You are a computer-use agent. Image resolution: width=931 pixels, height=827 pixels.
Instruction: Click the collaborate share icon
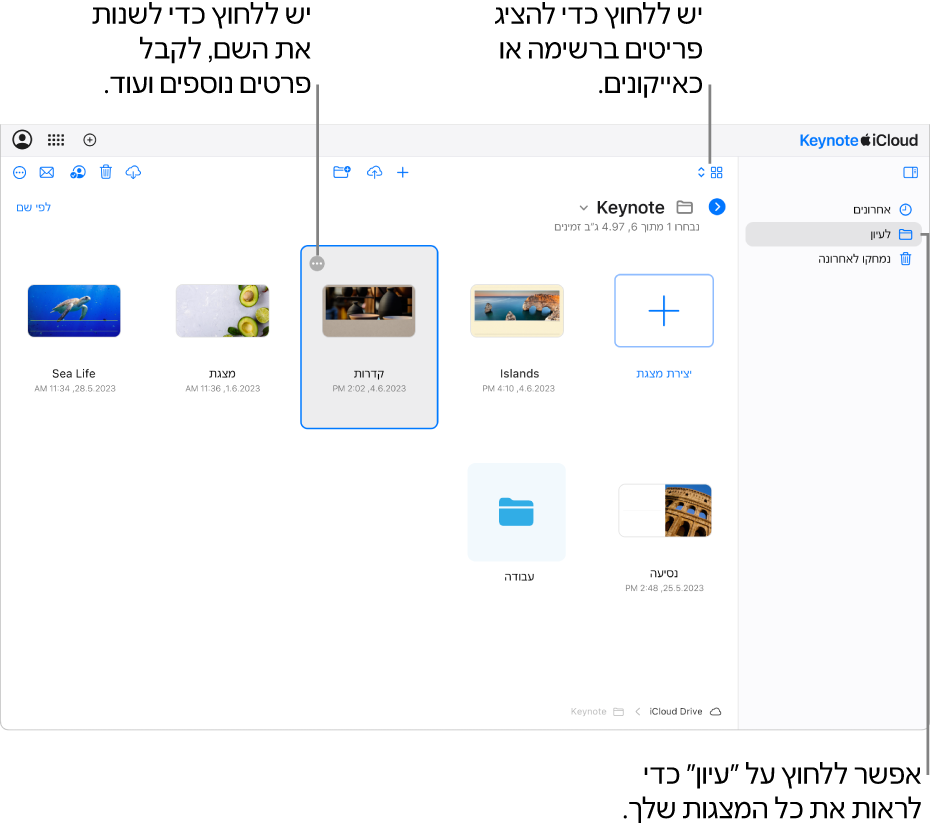78,172
